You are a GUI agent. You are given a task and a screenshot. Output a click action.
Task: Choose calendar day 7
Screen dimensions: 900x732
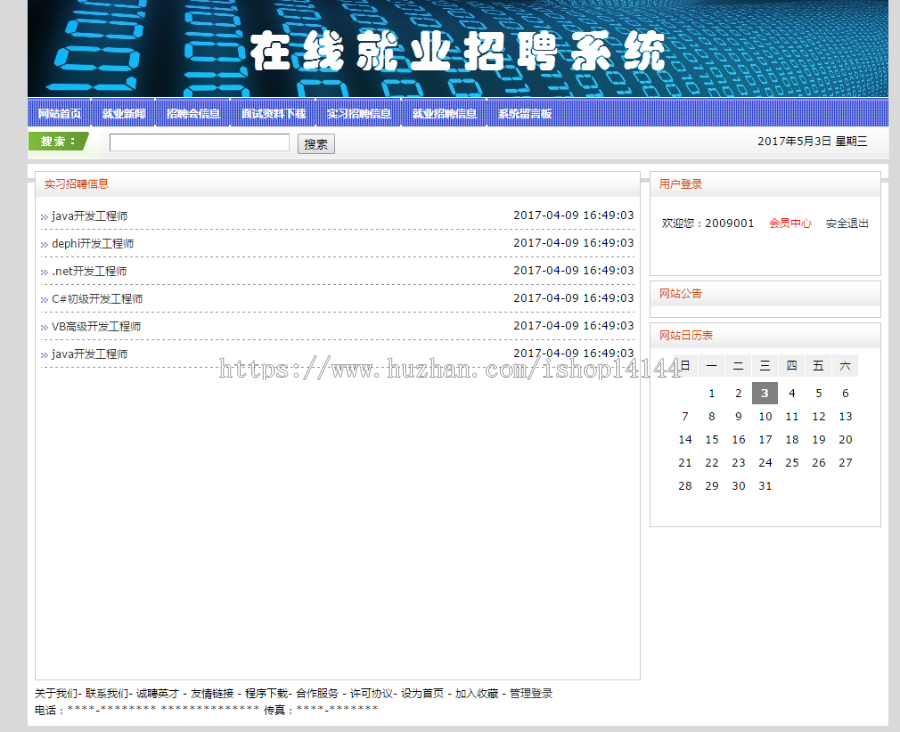click(x=685, y=416)
